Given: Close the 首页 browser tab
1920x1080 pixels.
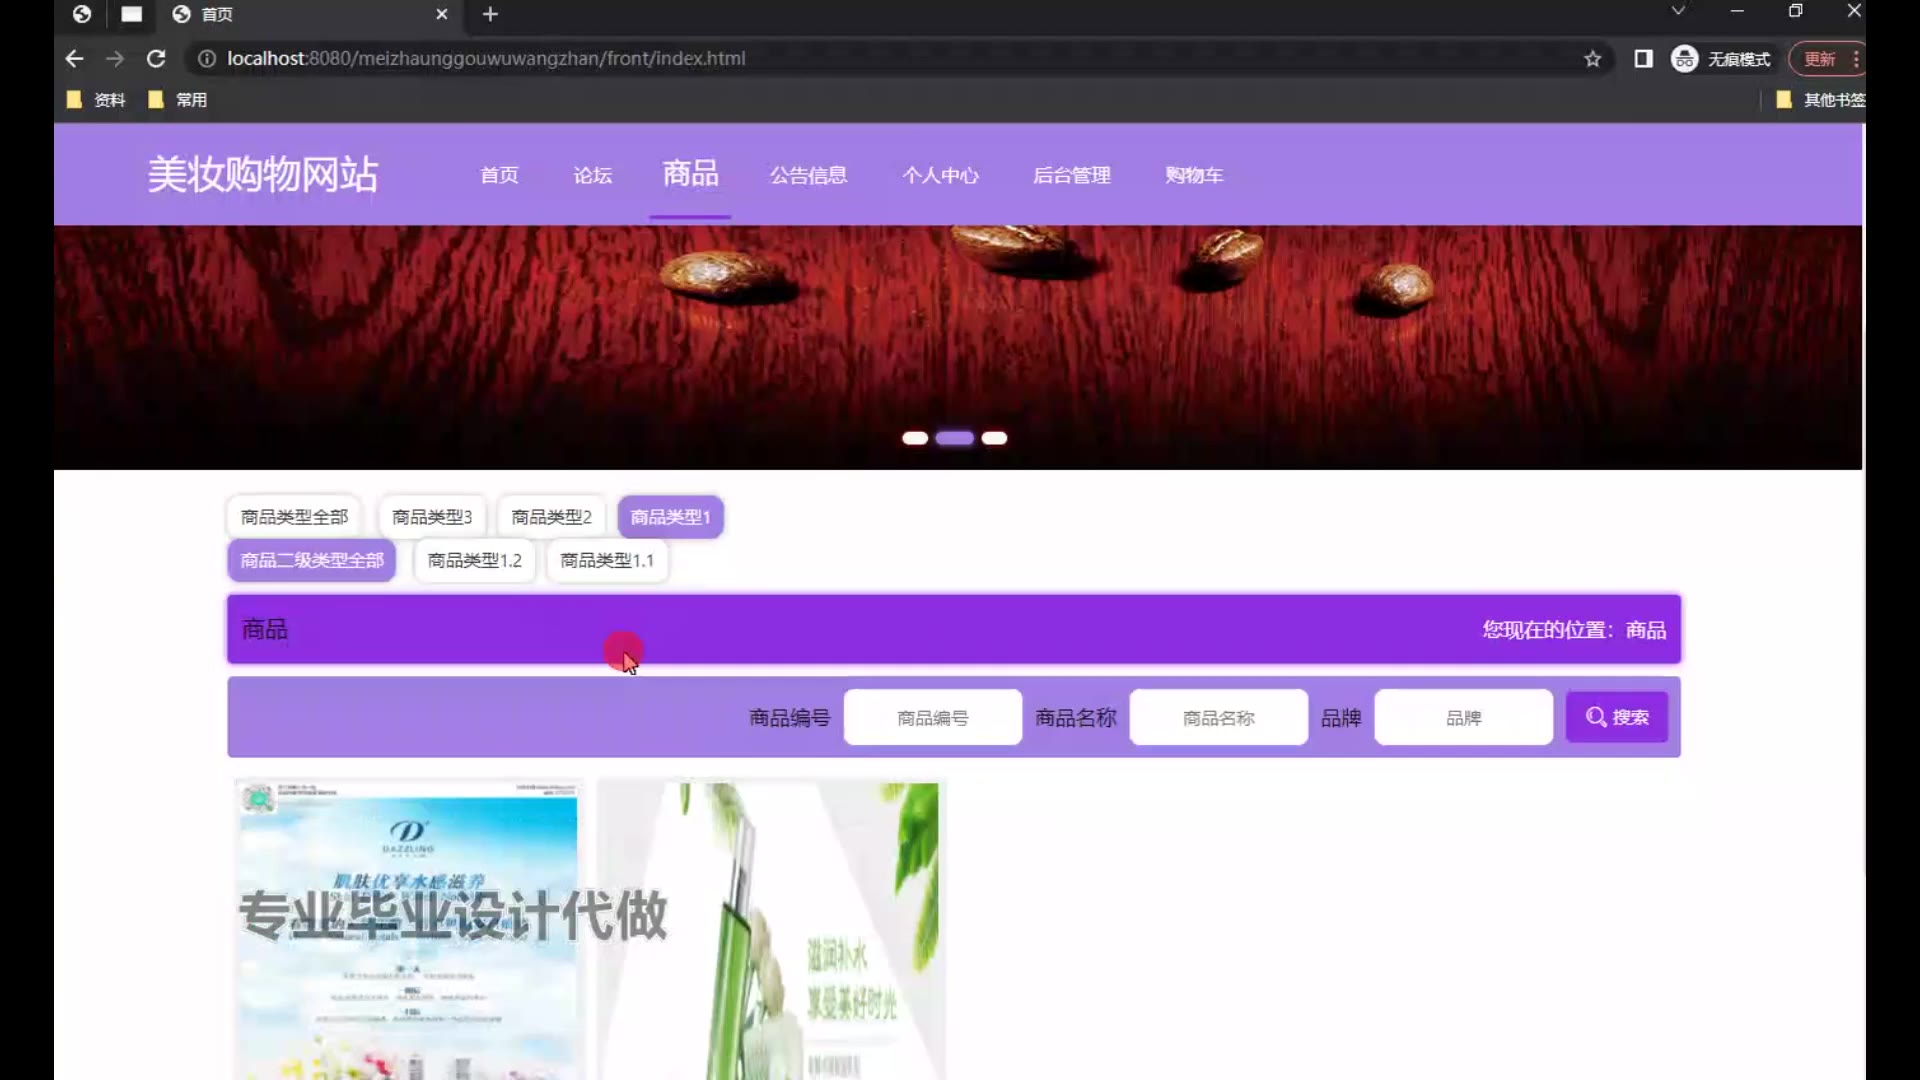Looking at the screenshot, I should [442, 14].
